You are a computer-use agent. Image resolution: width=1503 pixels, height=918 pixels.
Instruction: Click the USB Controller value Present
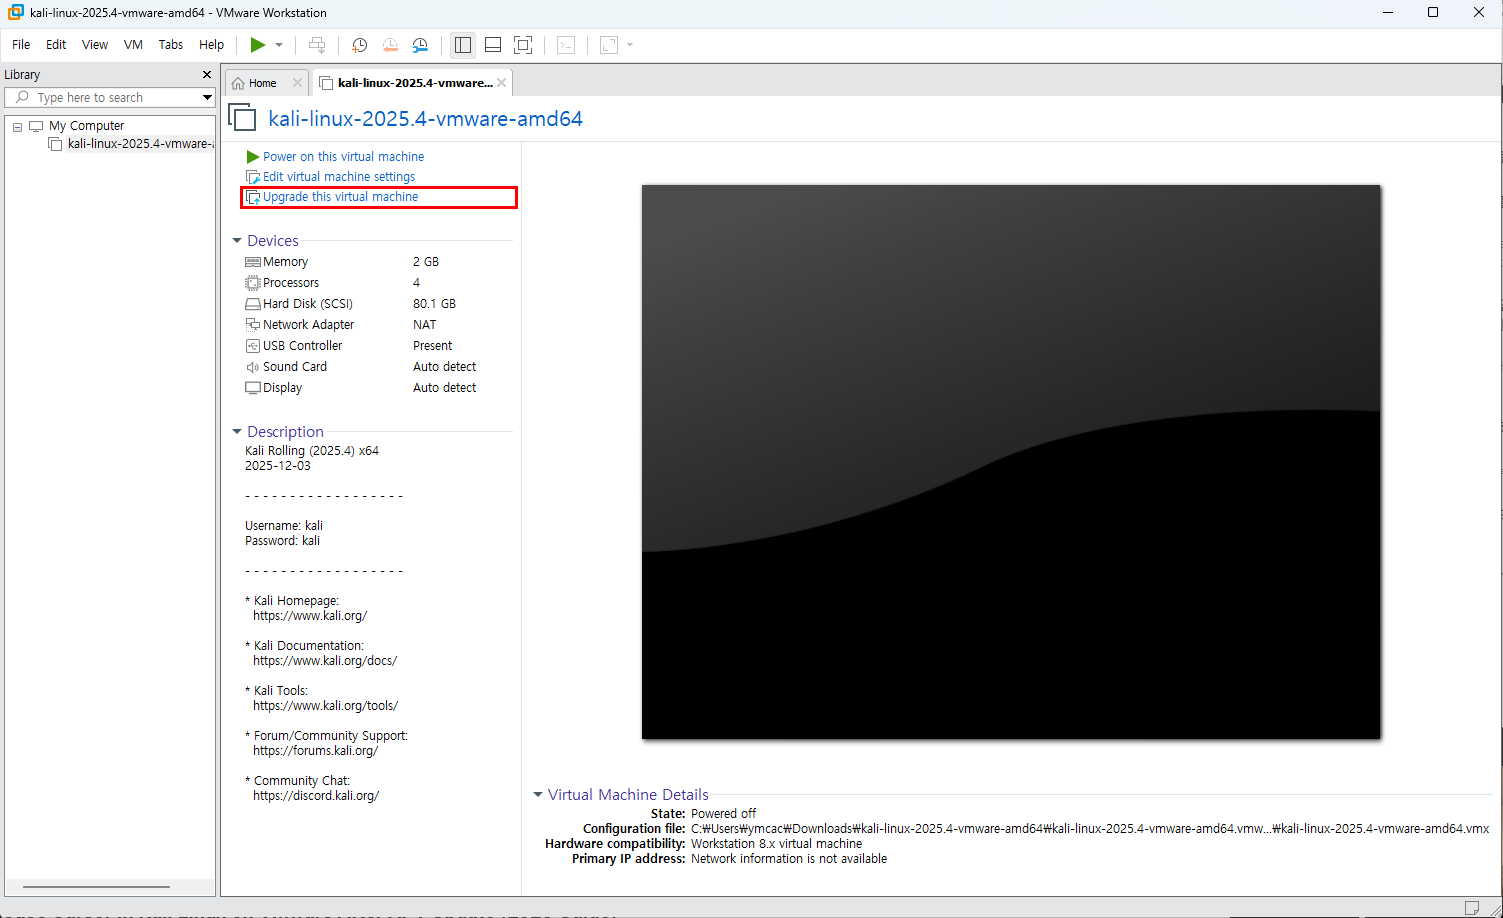point(432,346)
